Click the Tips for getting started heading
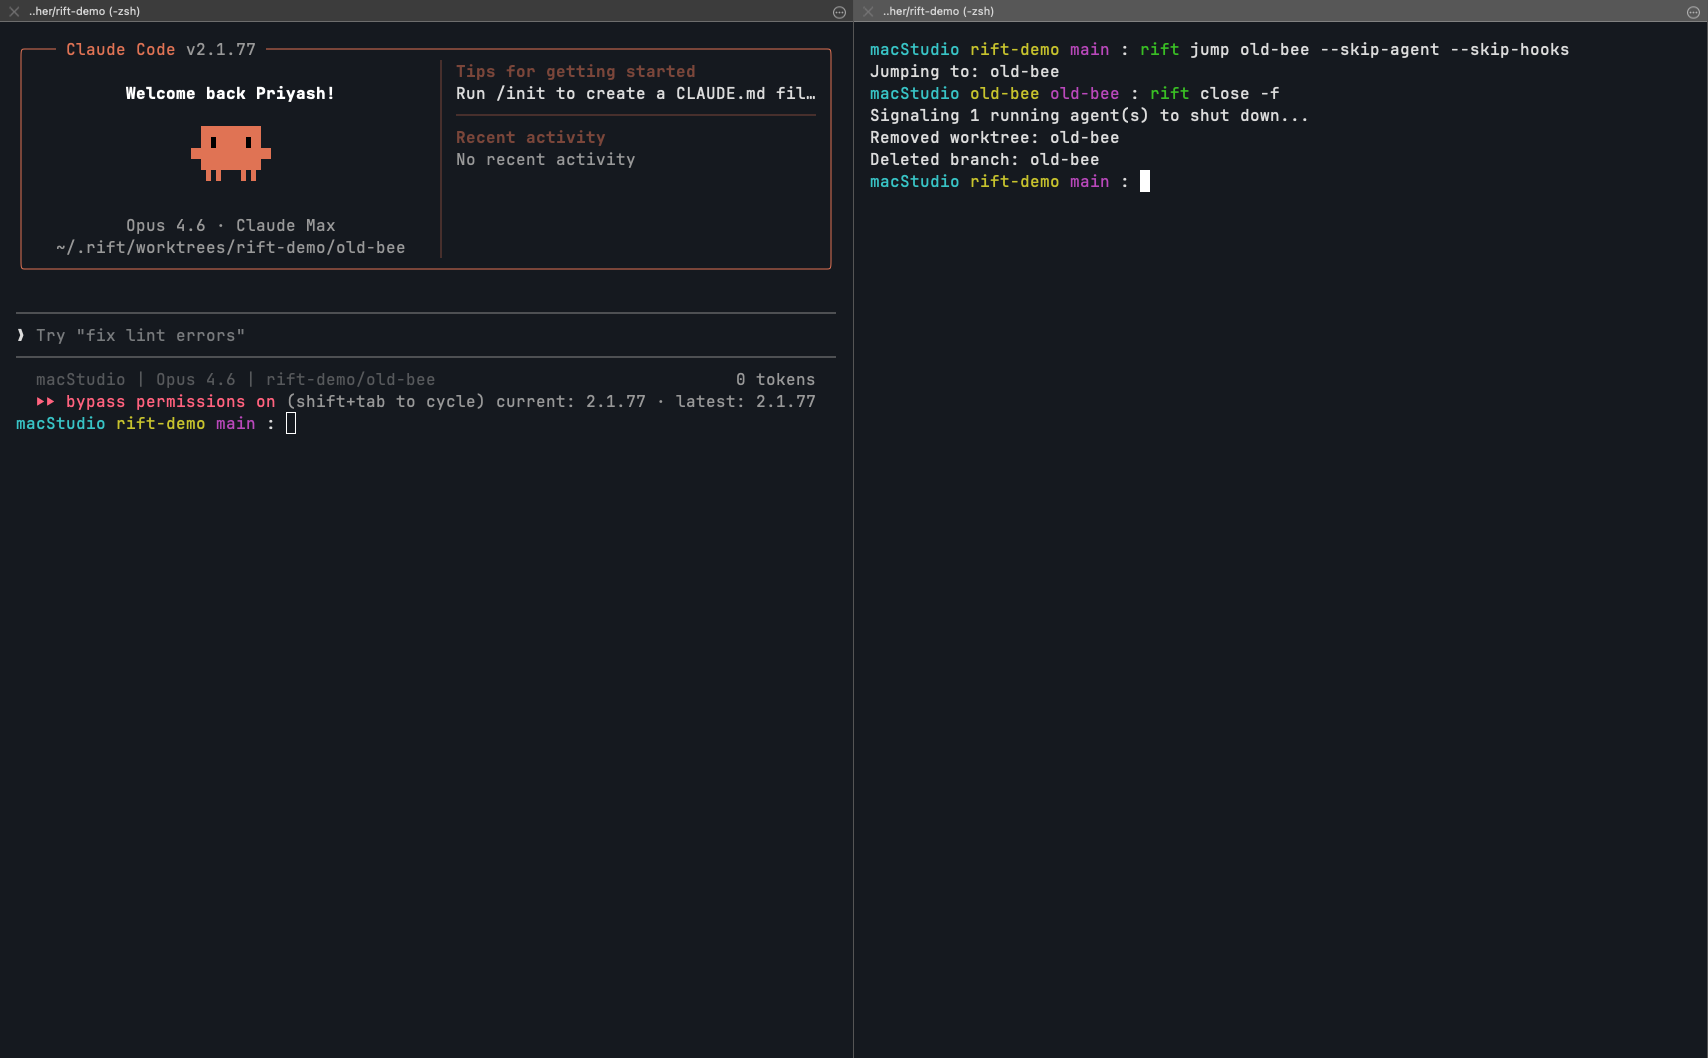 [576, 71]
